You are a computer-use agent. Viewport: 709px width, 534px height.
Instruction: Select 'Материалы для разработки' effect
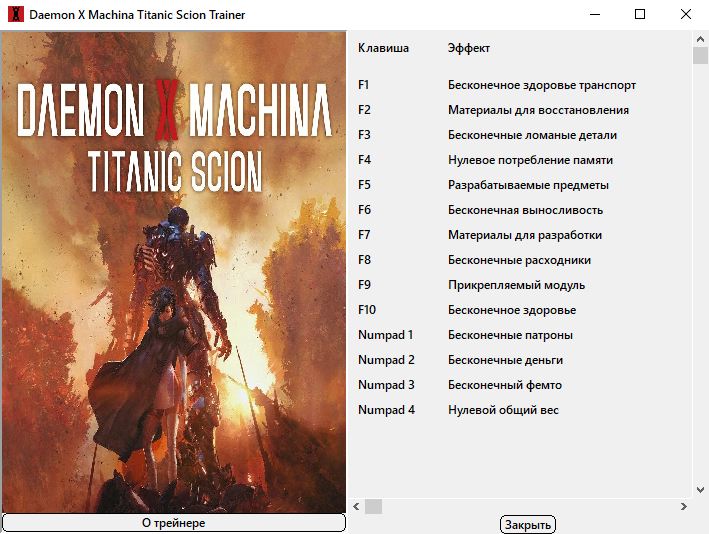click(525, 235)
